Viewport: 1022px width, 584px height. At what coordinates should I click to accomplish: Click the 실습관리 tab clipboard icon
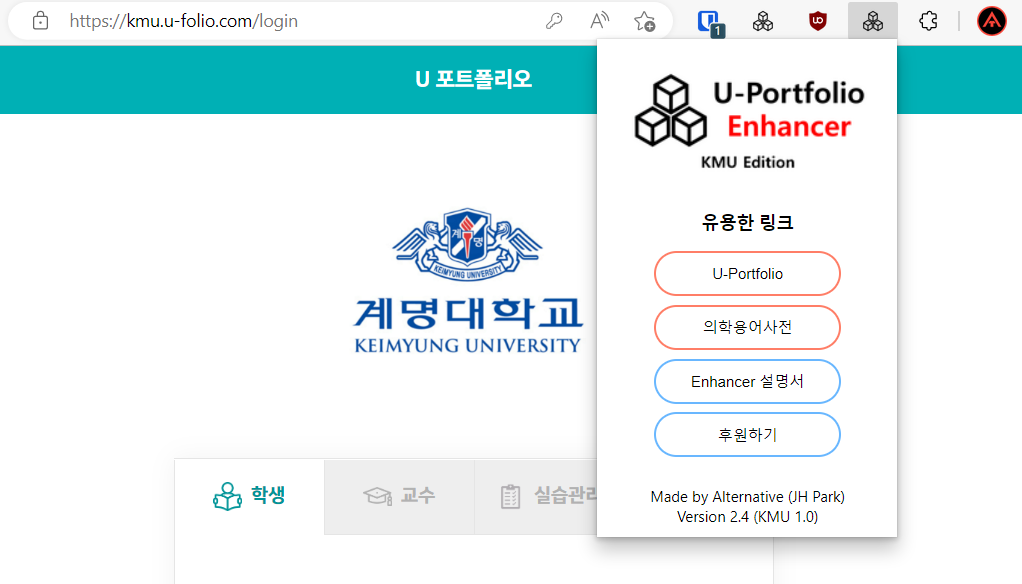pyautogui.click(x=510, y=497)
